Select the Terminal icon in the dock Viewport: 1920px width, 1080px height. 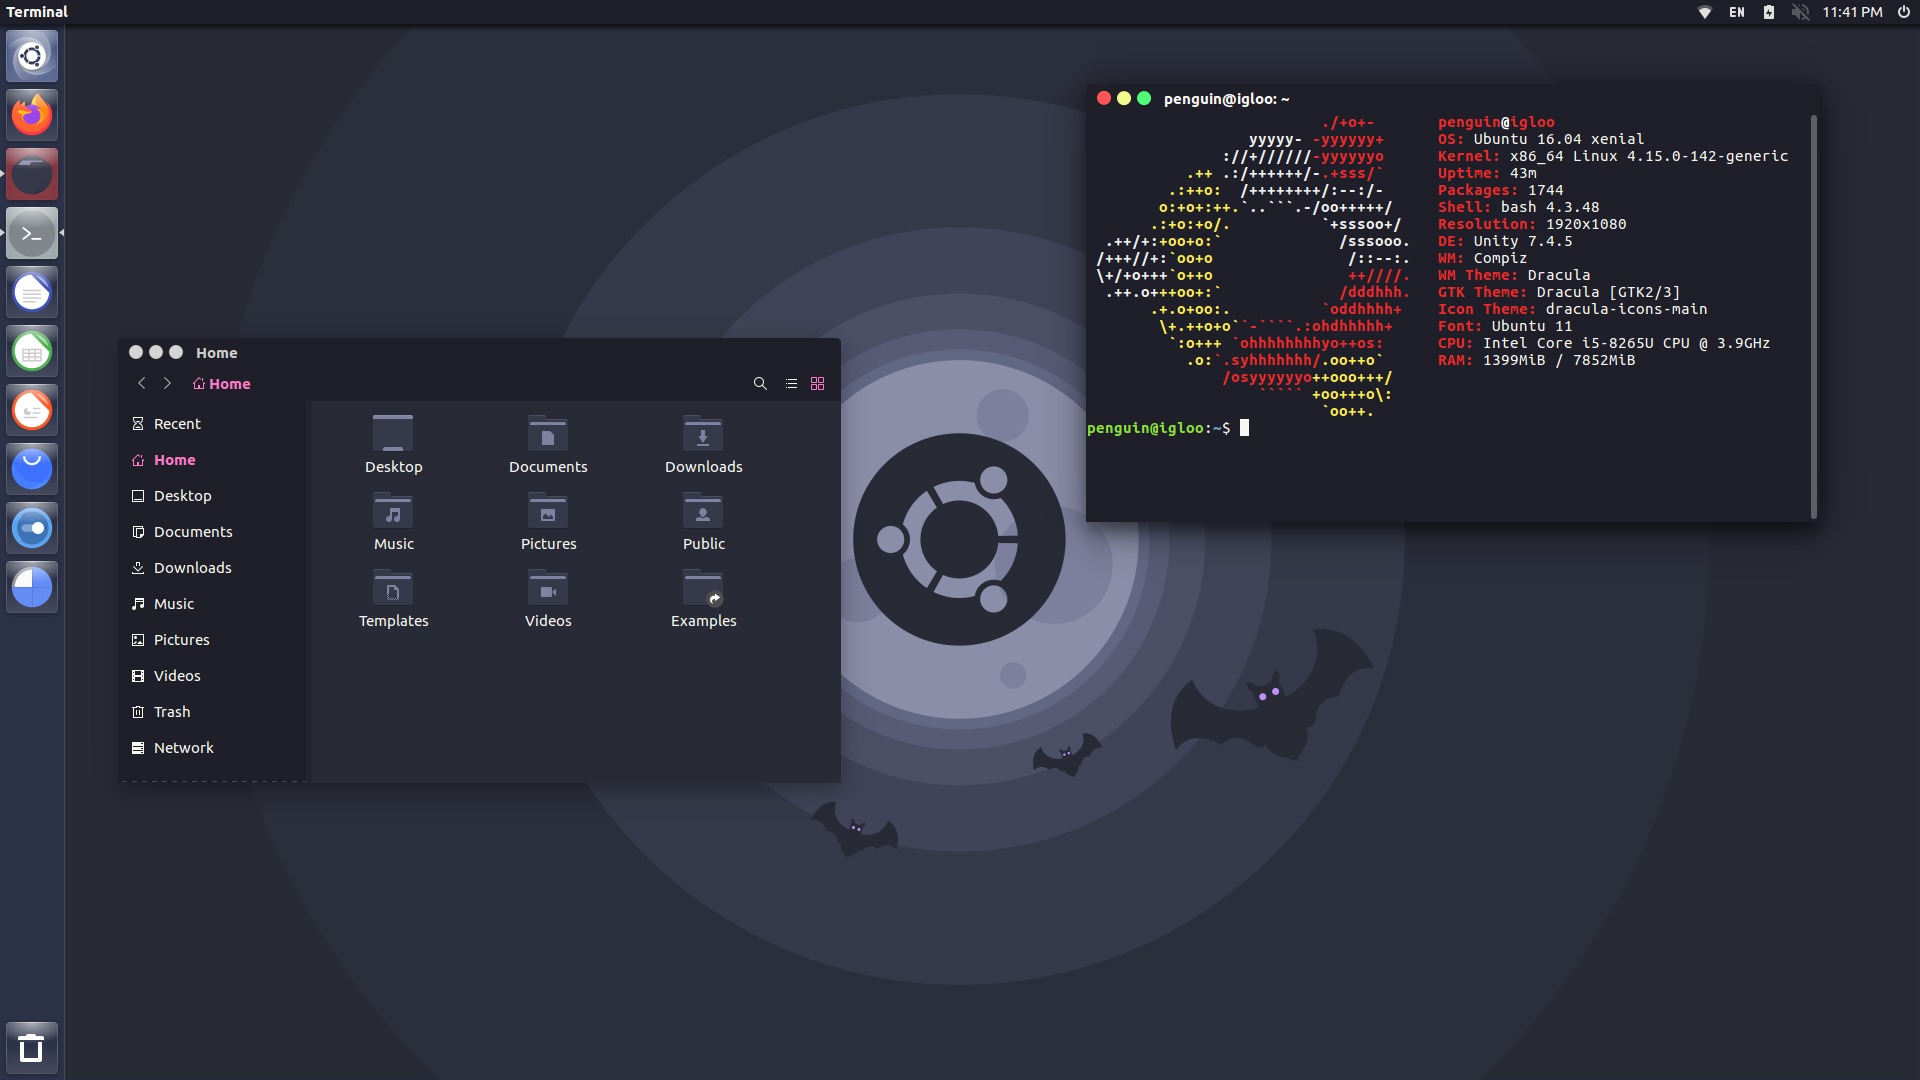[32, 233]
